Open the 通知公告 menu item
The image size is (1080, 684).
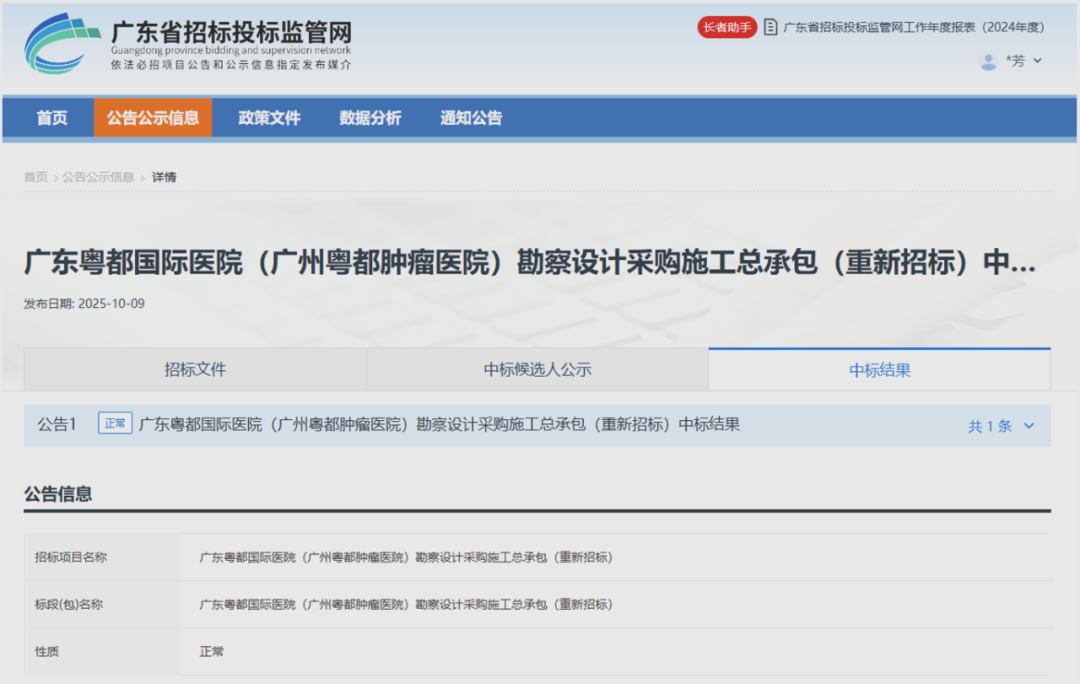pyautogui.click(x=470, y=117)
